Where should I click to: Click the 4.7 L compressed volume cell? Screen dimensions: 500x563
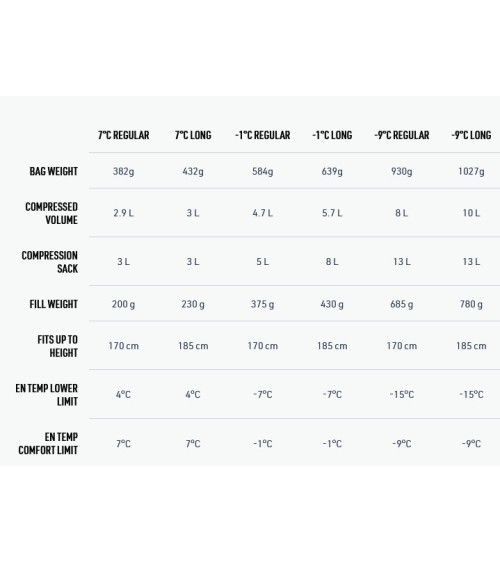[263, 213]
